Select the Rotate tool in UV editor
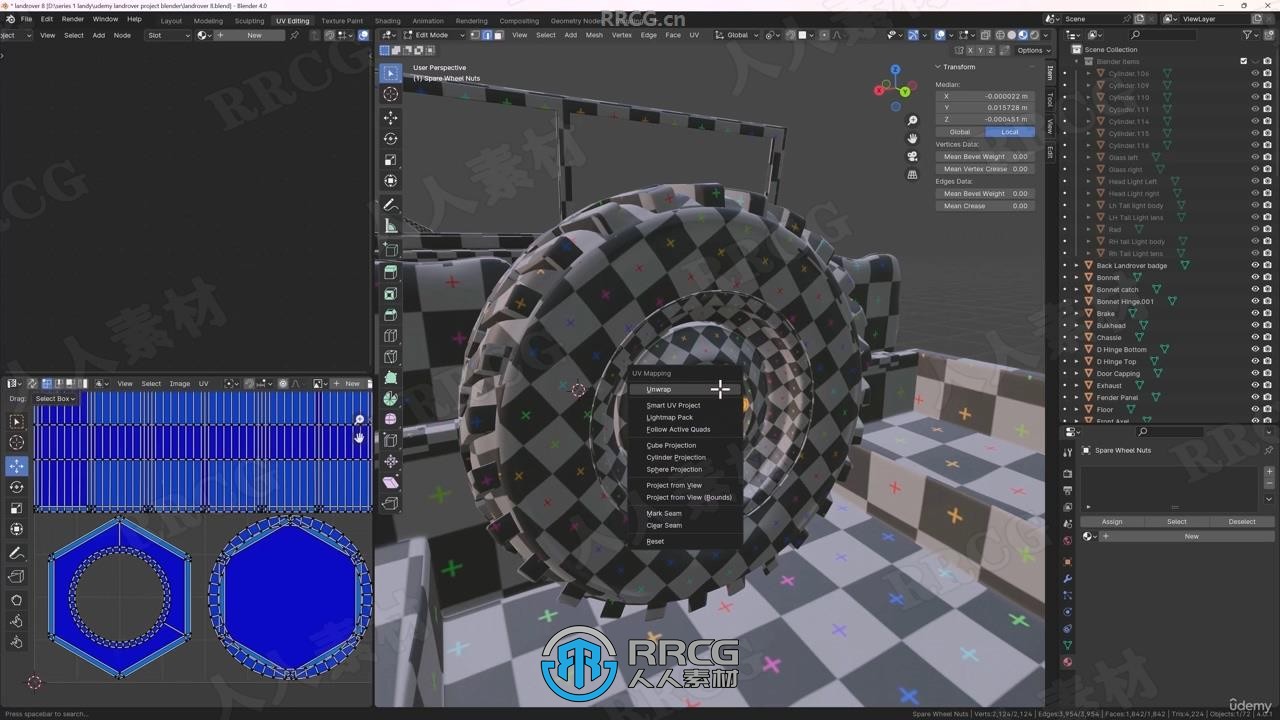1280x720 pixels. tap(16, 487)
